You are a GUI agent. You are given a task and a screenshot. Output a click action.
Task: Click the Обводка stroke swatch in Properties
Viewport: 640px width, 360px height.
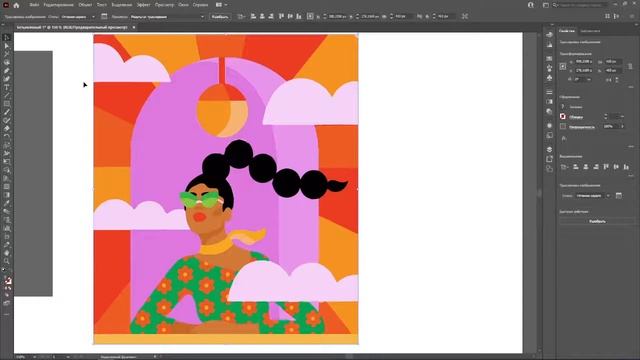point(563,117)
